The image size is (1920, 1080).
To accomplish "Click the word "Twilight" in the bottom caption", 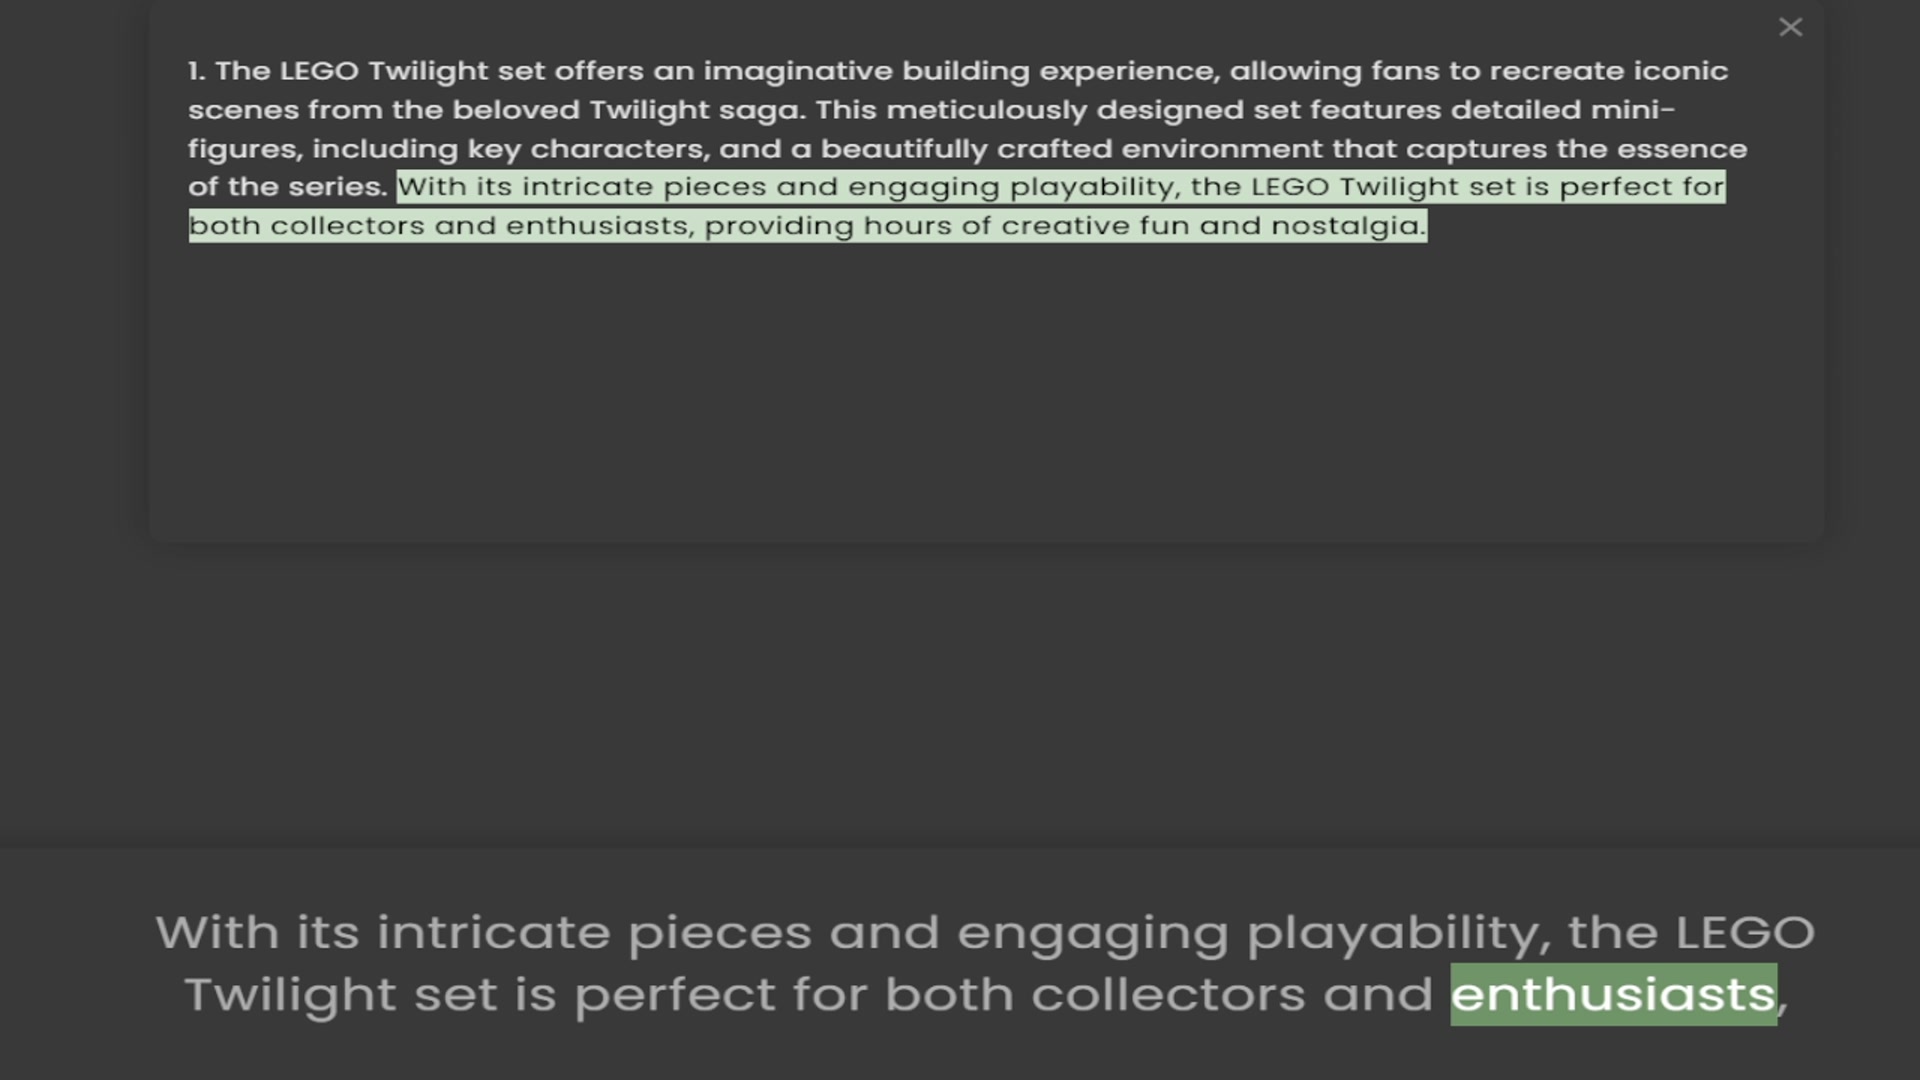I will coord(290,994).
